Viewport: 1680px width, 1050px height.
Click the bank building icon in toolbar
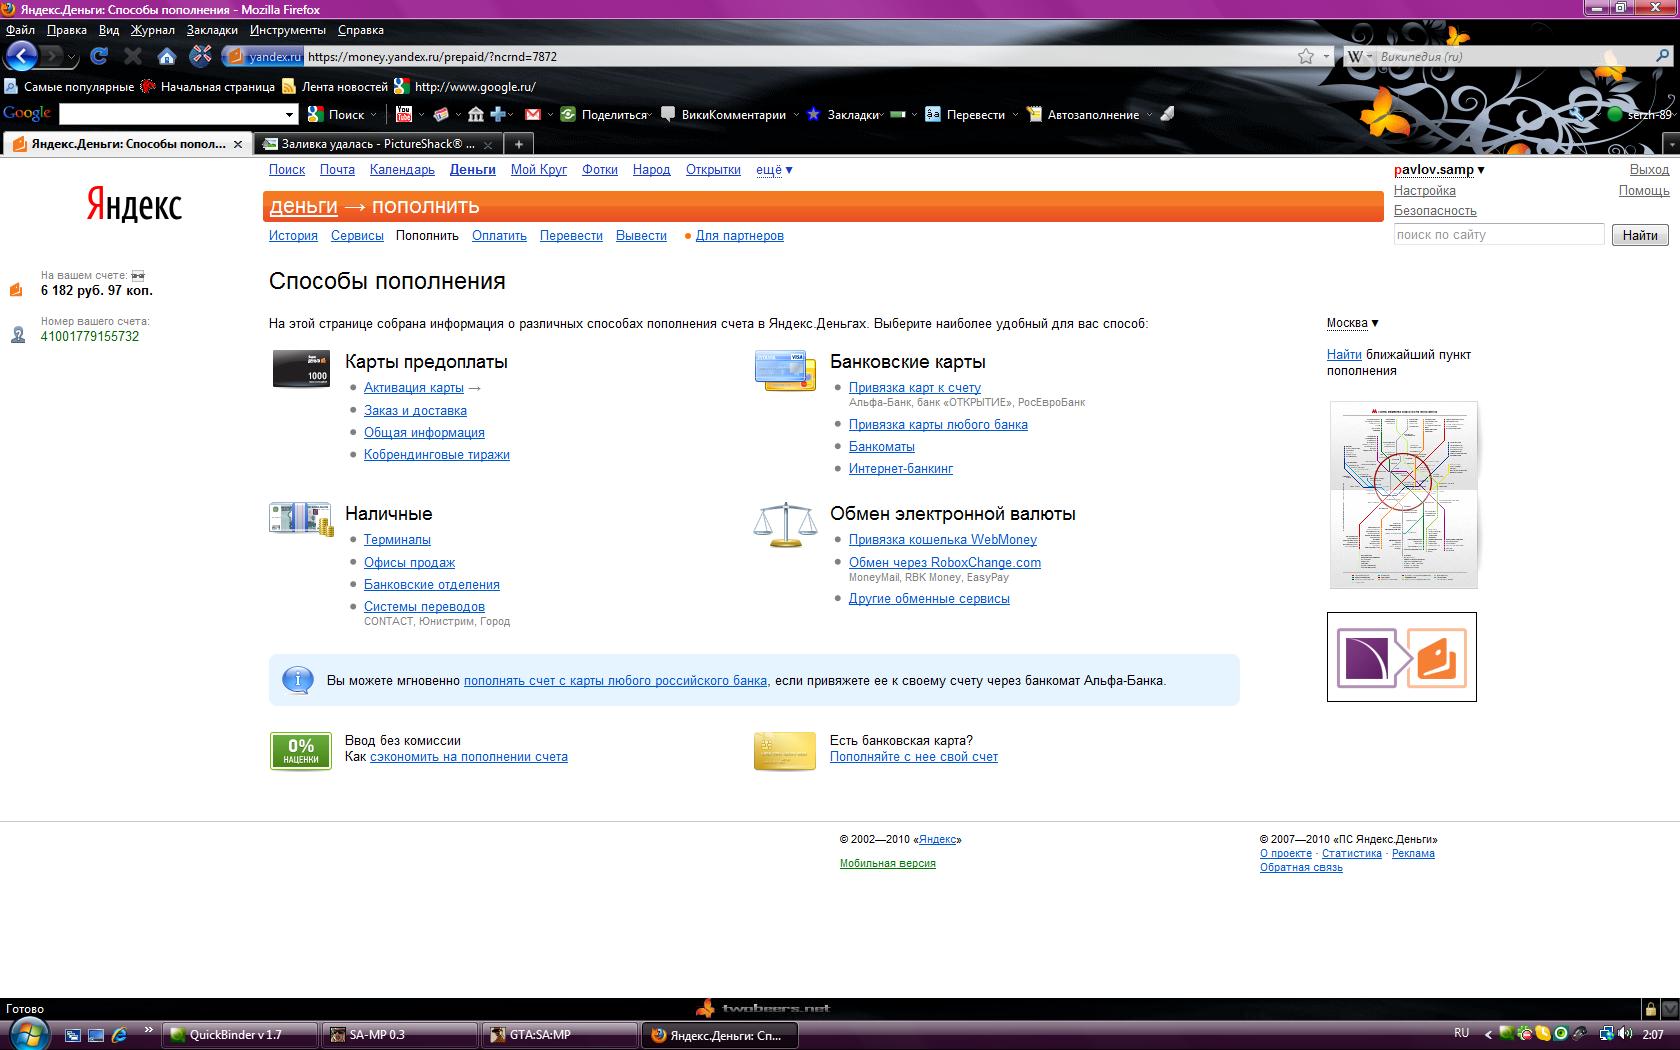point(476,114)
